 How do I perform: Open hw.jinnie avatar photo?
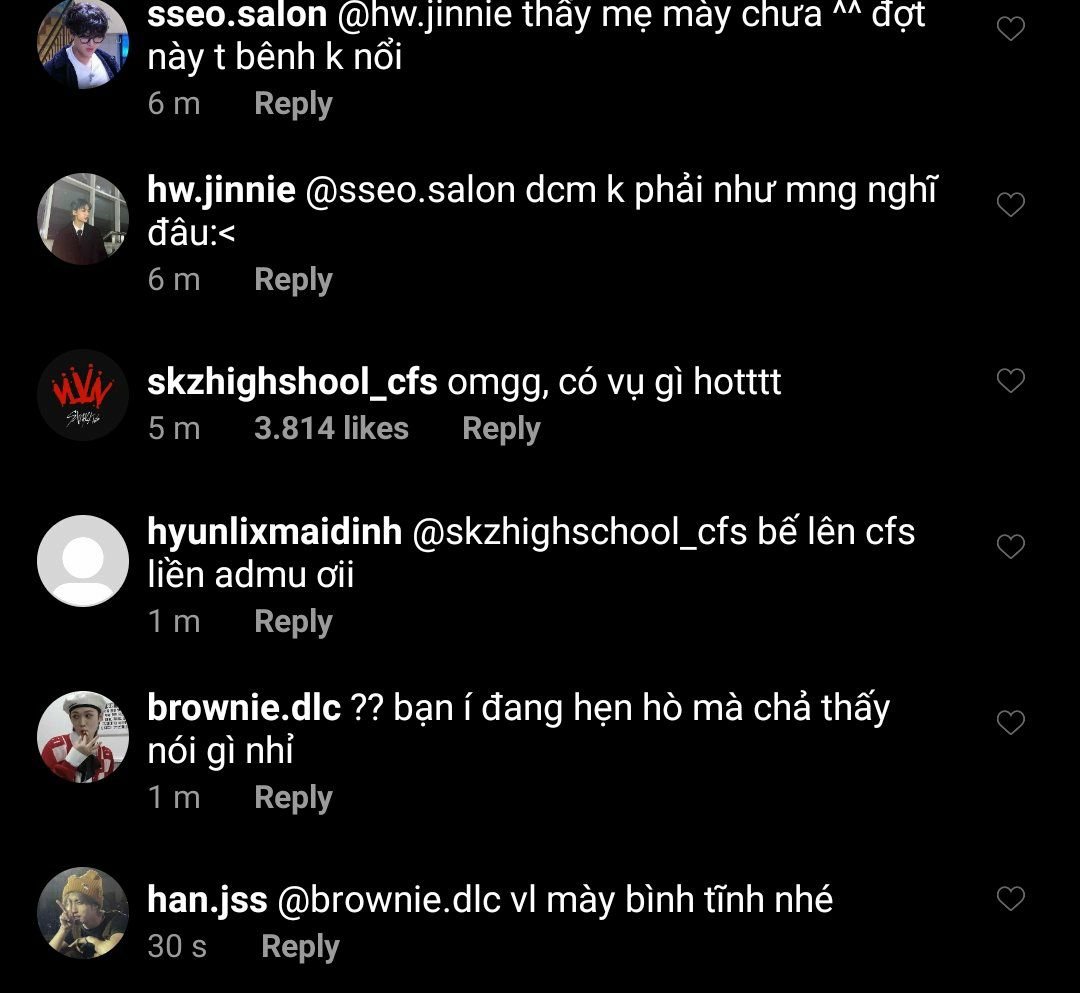83,219
